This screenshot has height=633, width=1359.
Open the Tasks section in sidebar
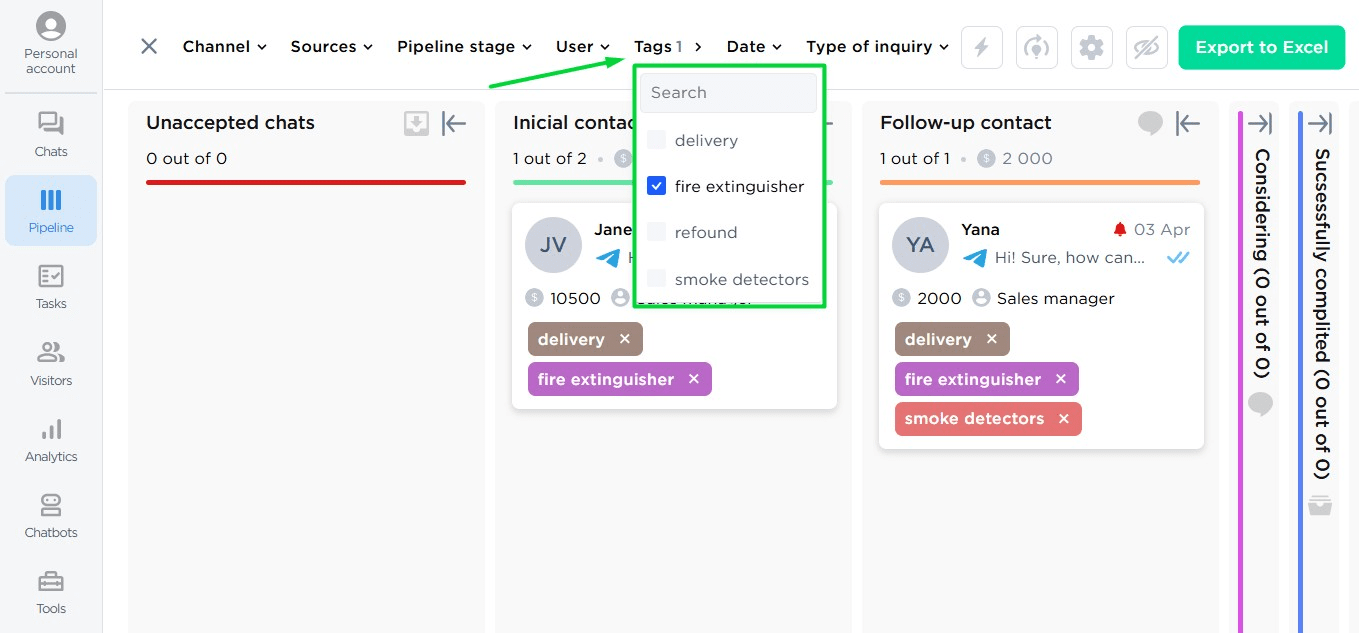pyautogui.click(x=50, y=287)
